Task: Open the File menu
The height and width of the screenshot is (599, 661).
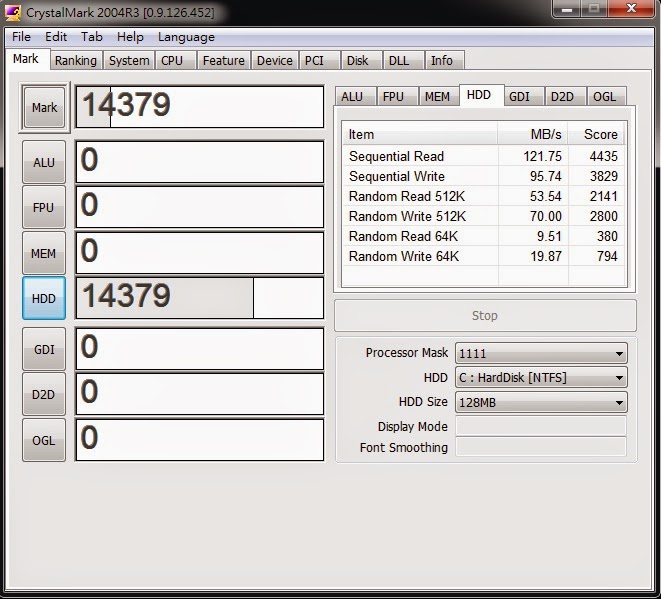Action: coord(21,37)
